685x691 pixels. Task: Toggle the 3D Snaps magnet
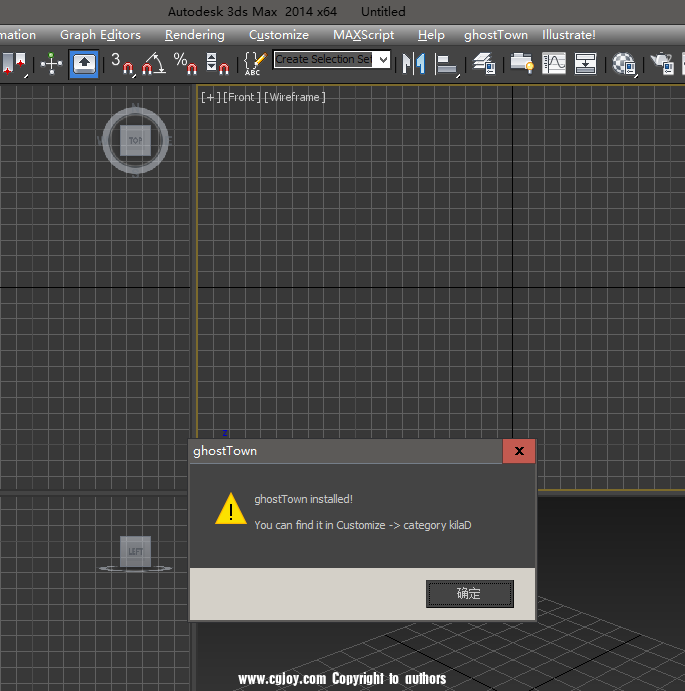click(122, 64)
